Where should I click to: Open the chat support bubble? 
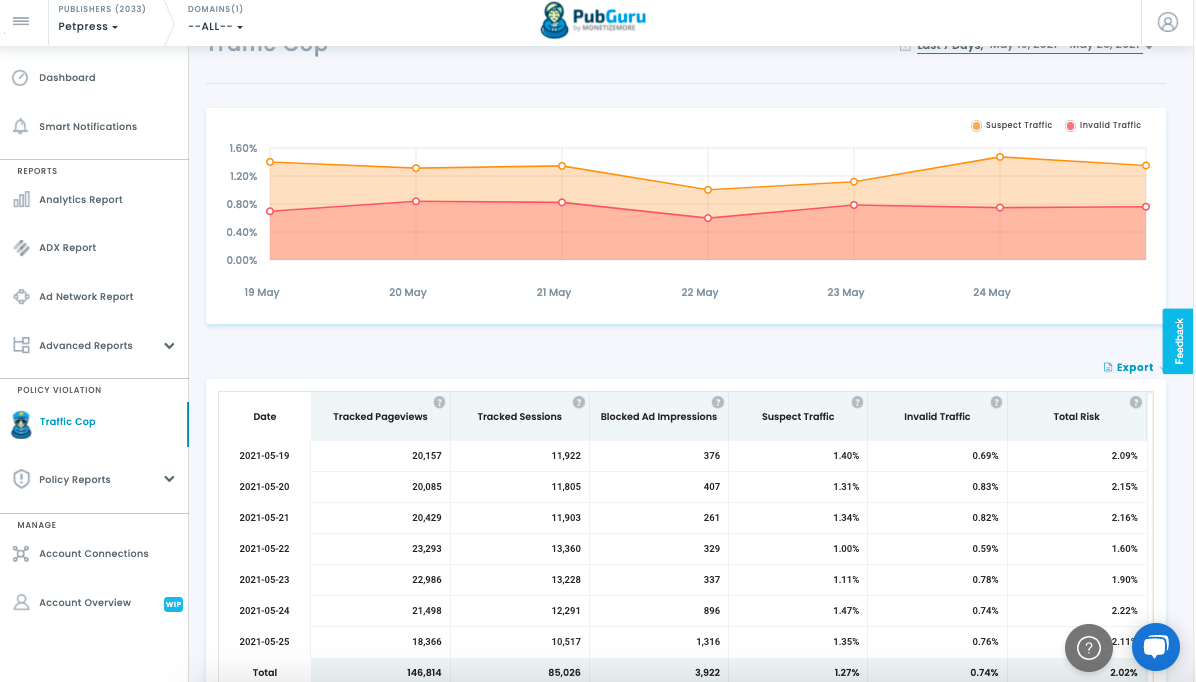click(x=1156, y=647)
